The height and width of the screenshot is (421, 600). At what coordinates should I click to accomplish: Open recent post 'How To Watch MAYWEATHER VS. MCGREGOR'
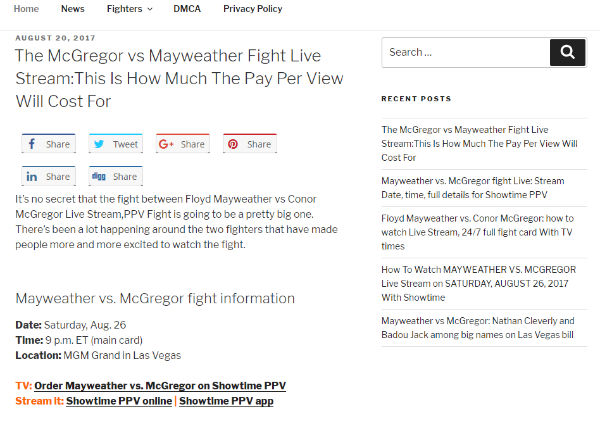[x=478, y=283]
